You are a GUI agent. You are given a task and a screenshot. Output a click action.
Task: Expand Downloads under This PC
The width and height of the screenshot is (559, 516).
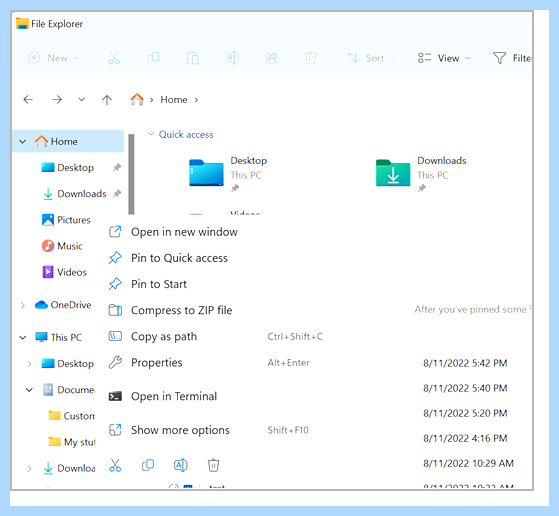point(29,469)
